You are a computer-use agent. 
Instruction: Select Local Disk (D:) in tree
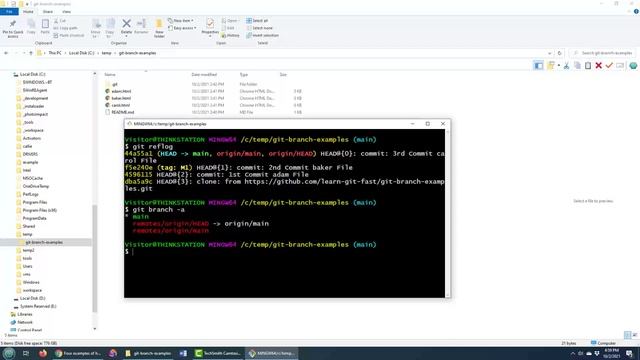click(32, 298)
